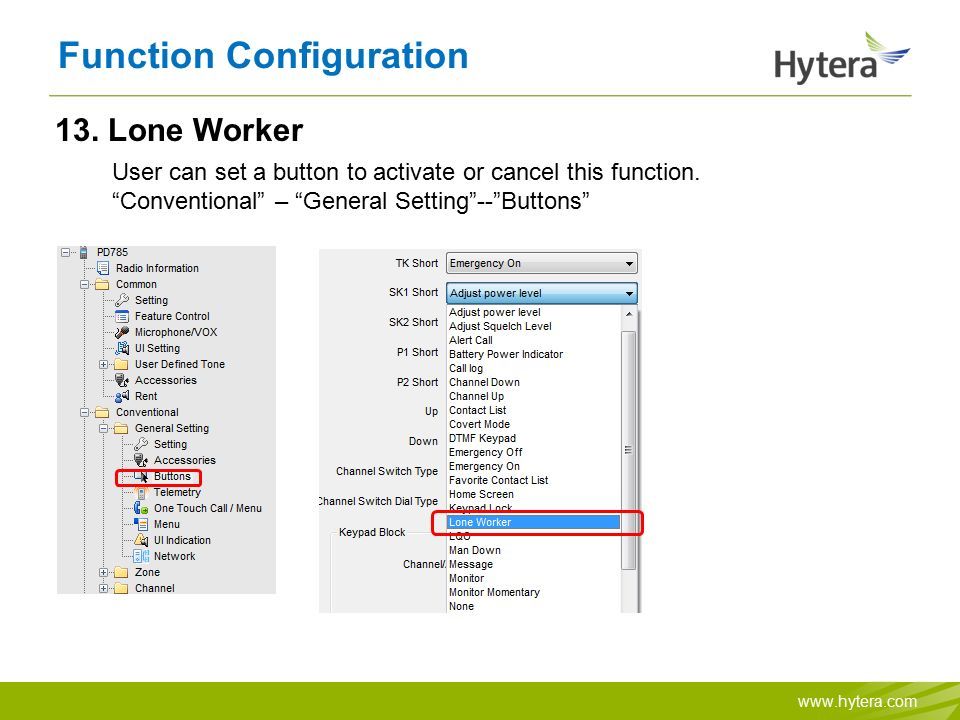Viewport: 960px width, 720px height.
Task: Expand the User Defined Tone node
Action: [x=103, y=364]
